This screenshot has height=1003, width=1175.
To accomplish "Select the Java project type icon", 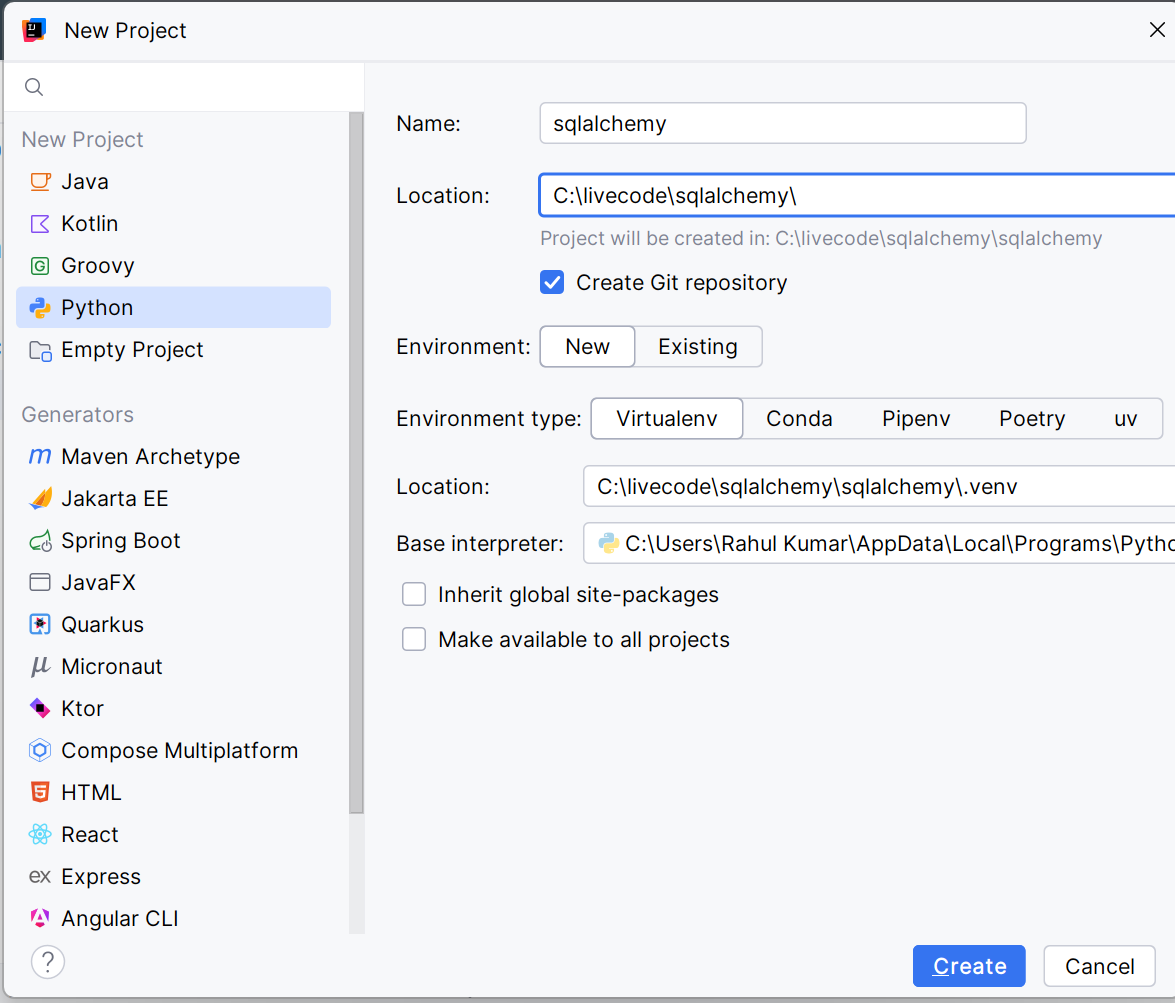I will coord(40,182).
